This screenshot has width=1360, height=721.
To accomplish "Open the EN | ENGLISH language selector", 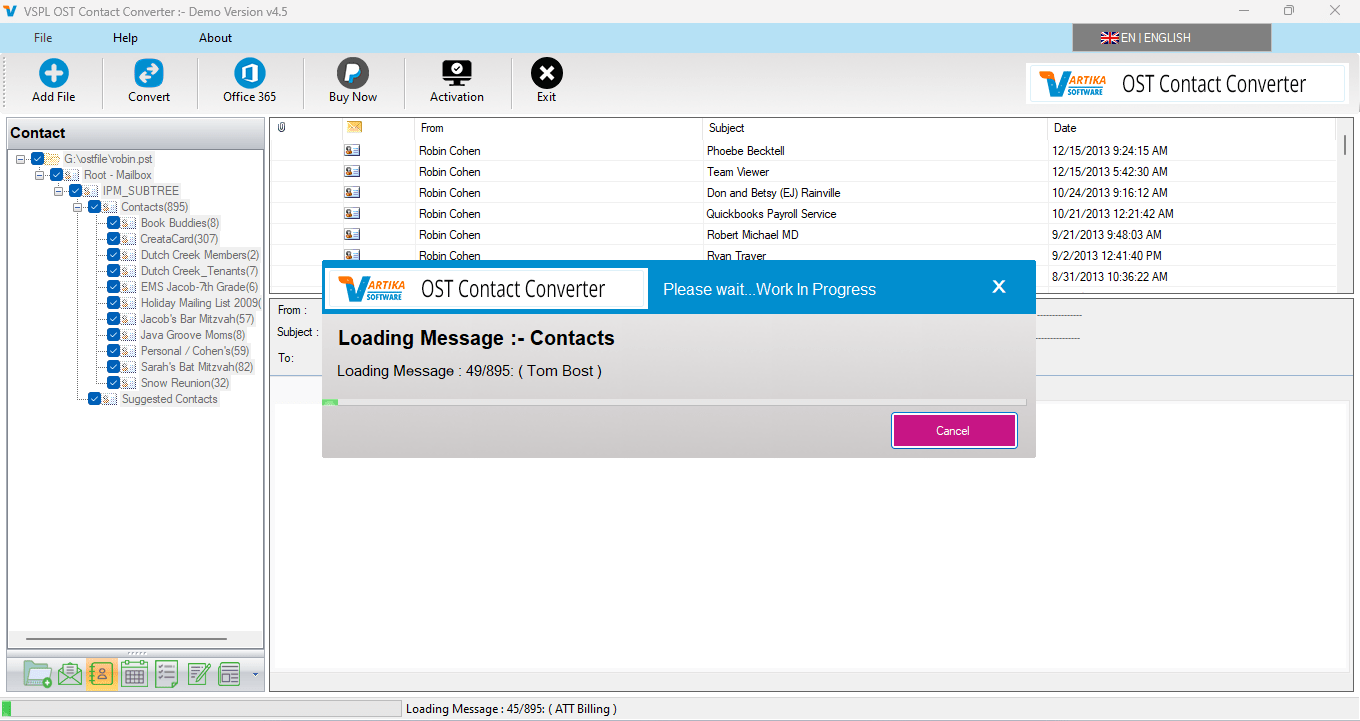I will point(1171,38).
